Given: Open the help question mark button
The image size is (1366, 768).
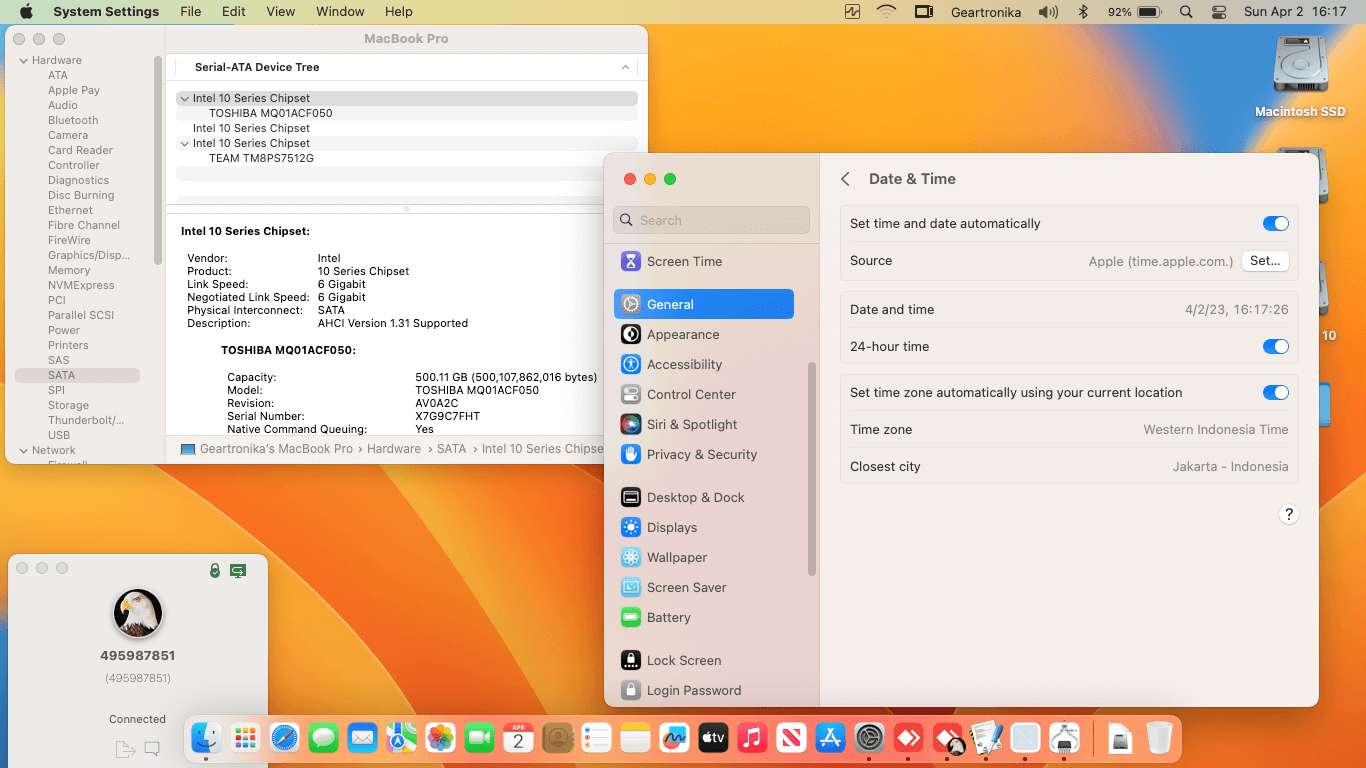Looking at the screenshot, I should tap(1289, 515).
